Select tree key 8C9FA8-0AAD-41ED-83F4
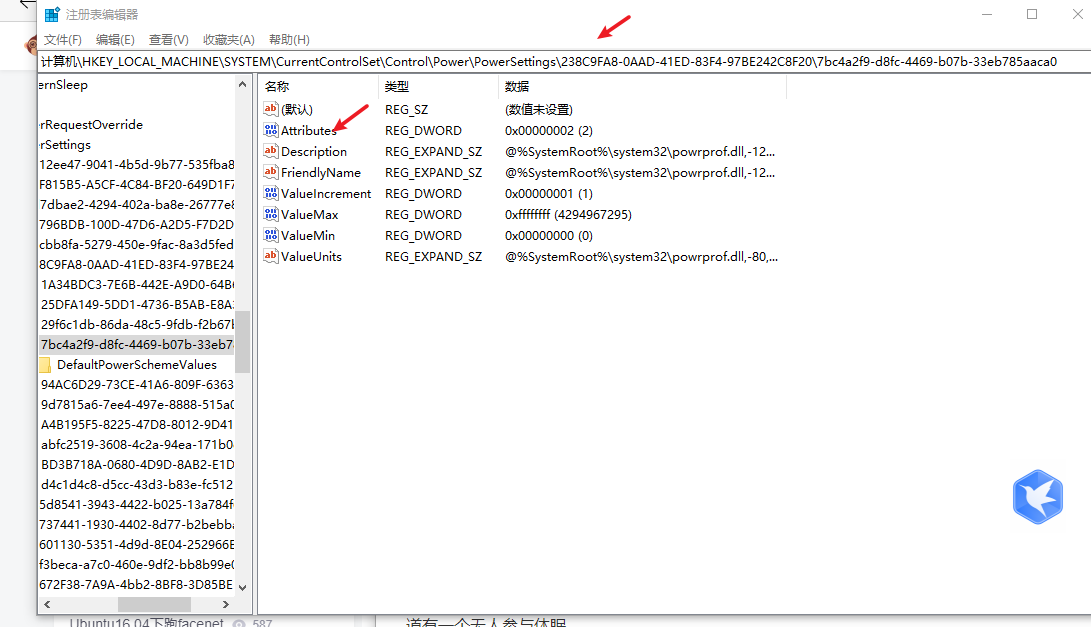Screen dimensions: 1091x627 (137, 264)
